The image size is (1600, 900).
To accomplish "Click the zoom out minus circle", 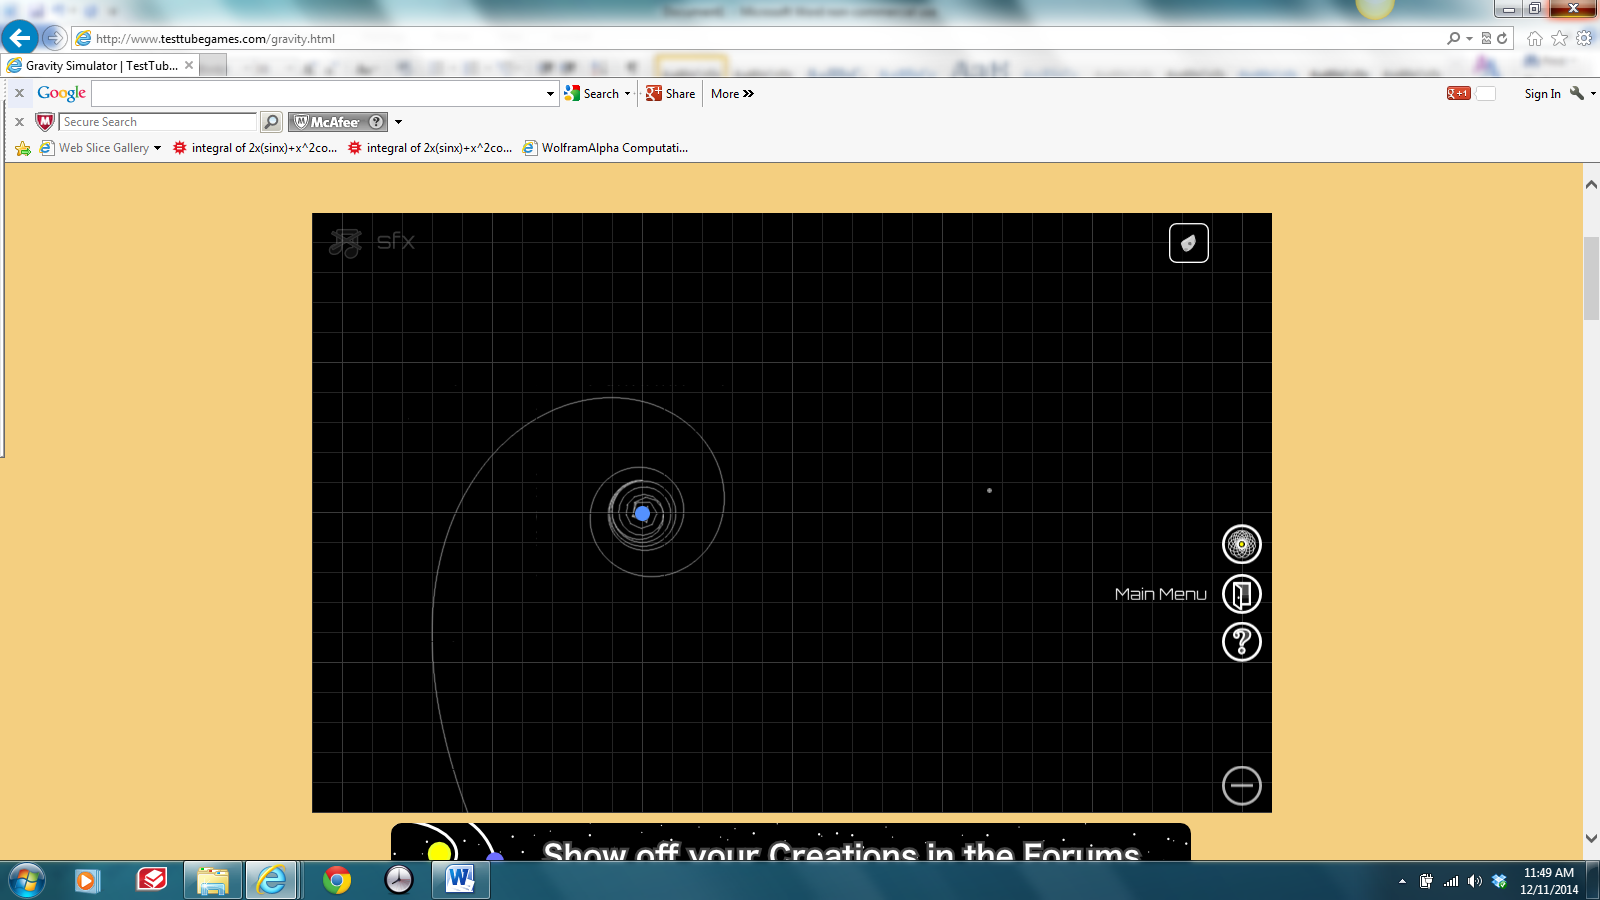I will (x=1242, y=786).
